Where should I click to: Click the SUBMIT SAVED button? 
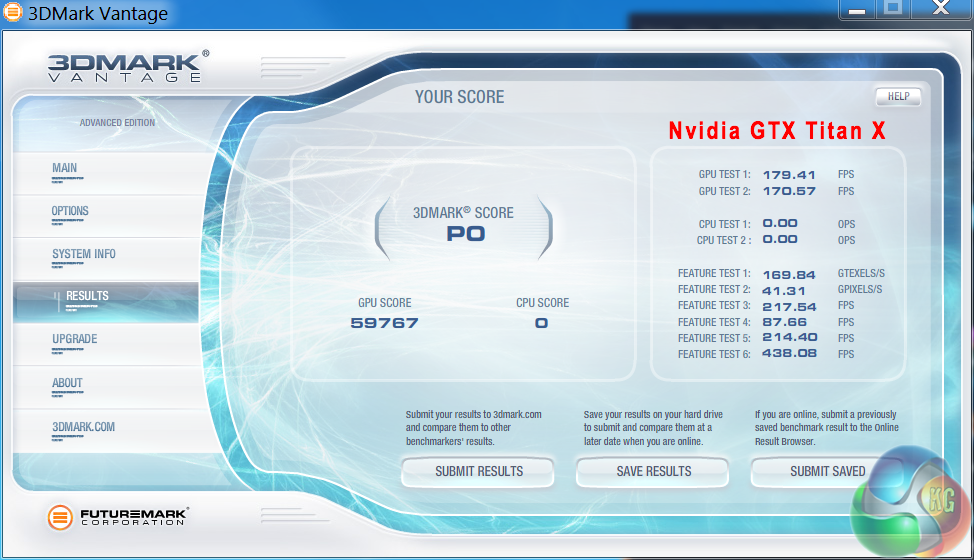[x=827, y=472]
